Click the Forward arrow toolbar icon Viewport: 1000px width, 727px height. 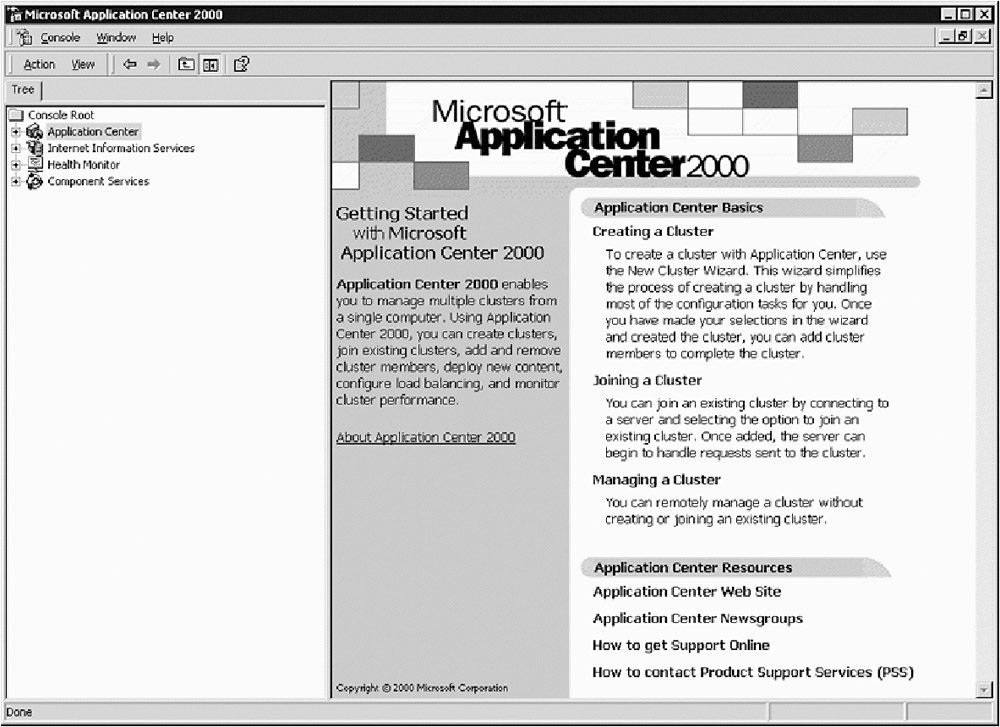pyautogui.click(x=154, y=64)
